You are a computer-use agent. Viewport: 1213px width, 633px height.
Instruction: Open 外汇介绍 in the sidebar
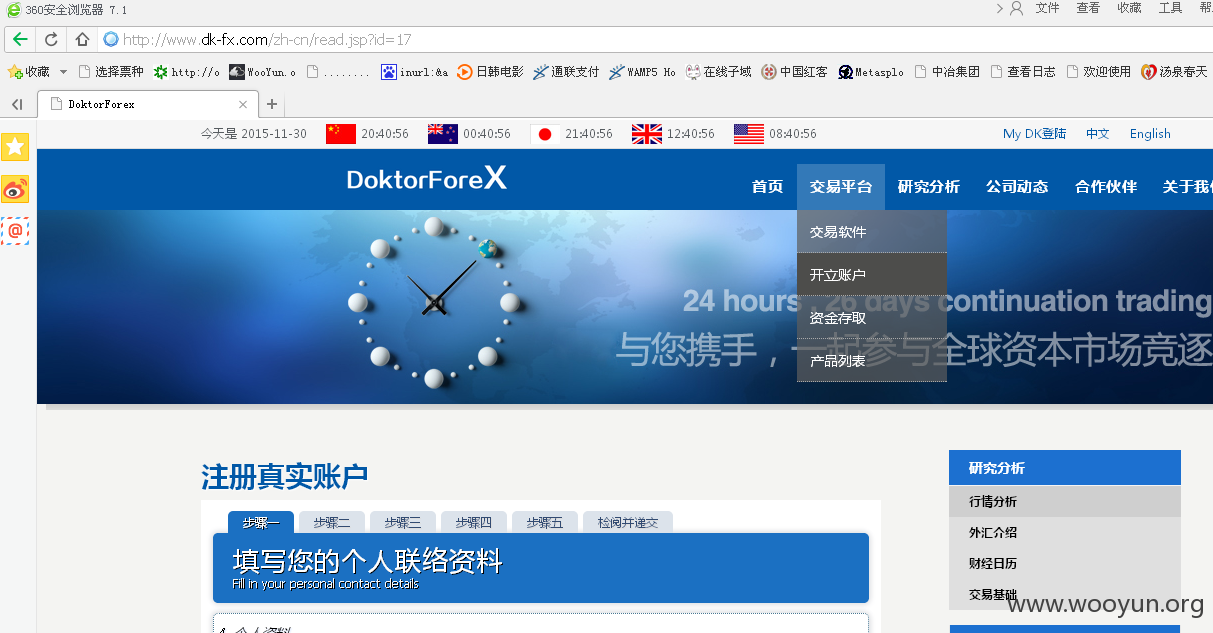click(x=1065, y=532)
